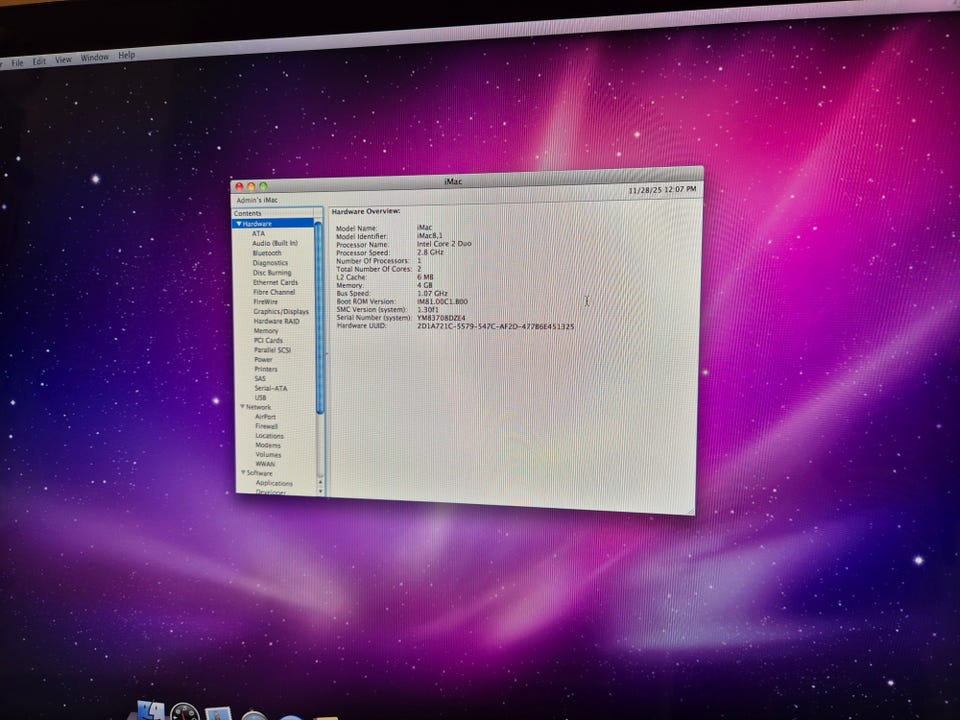960x720 pixels.
Task: Click the sidebar scroll up arrow
Action: point(320,483)
